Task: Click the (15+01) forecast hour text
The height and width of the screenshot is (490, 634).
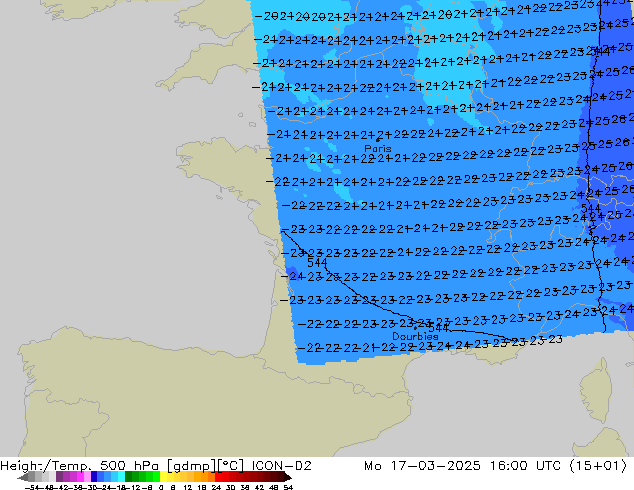Action: [598, 466]
